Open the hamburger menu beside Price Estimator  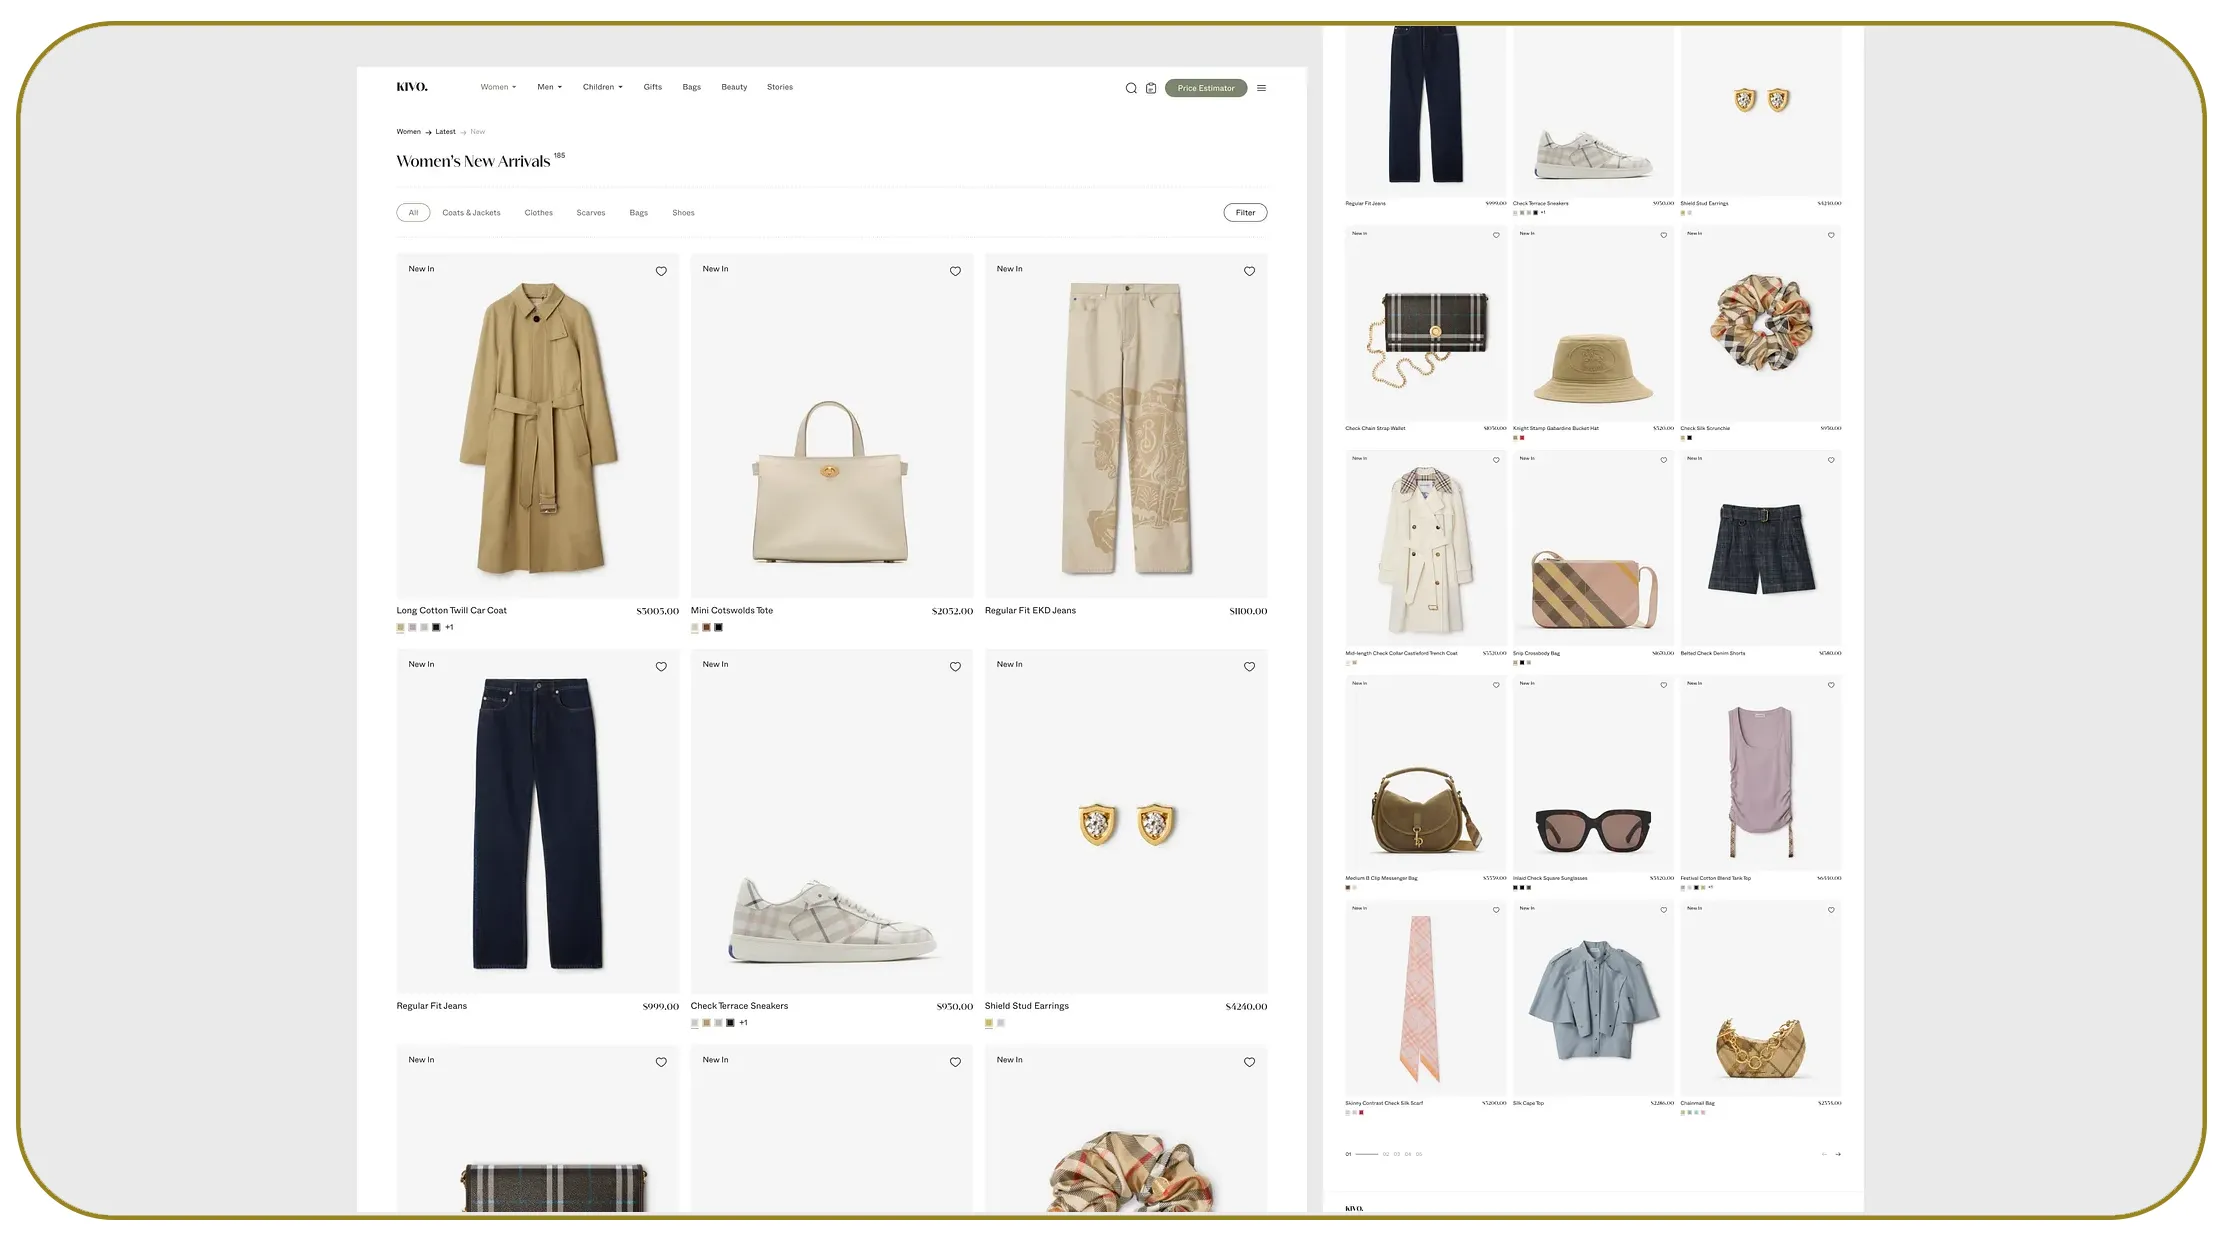1261,88
